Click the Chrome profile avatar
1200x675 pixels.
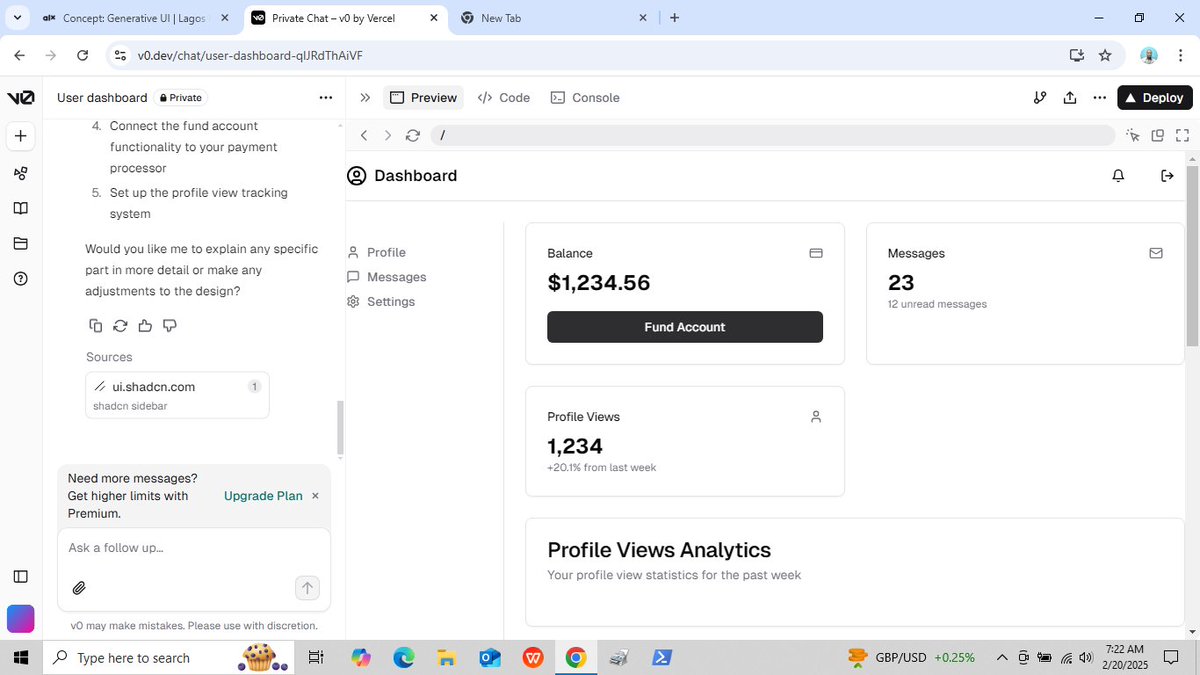(1149, 55)
